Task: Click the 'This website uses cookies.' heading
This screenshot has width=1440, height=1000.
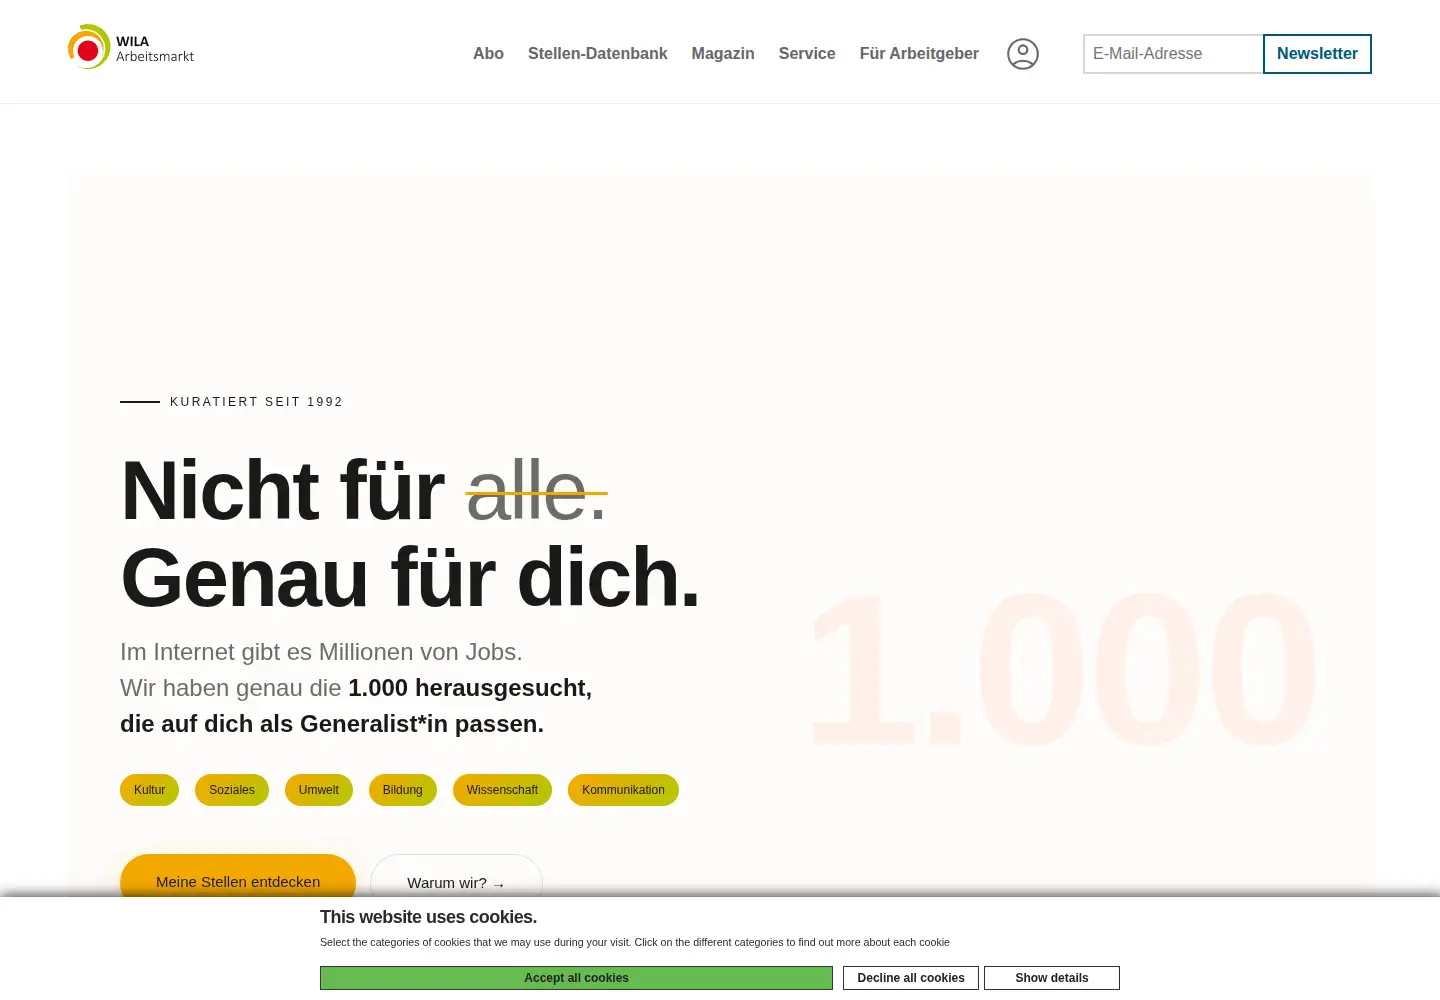Action: tap(428, 917)
